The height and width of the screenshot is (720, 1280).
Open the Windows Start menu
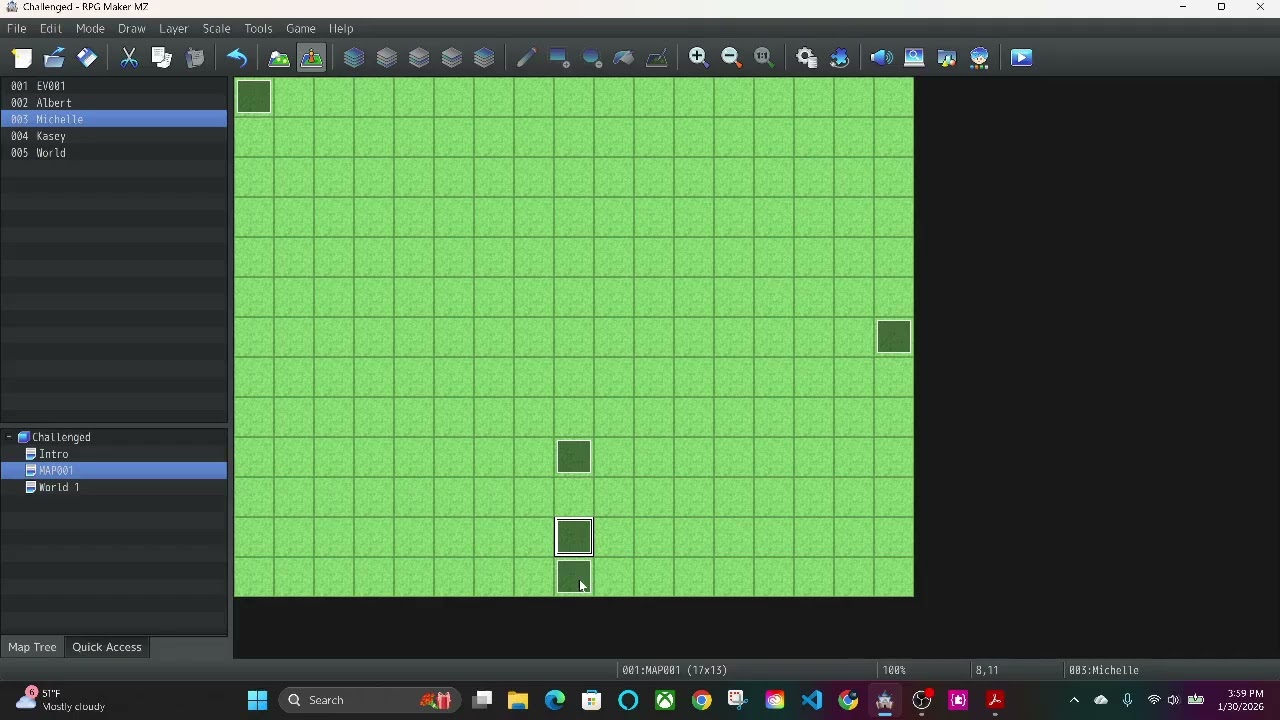[x=257, y=700]
